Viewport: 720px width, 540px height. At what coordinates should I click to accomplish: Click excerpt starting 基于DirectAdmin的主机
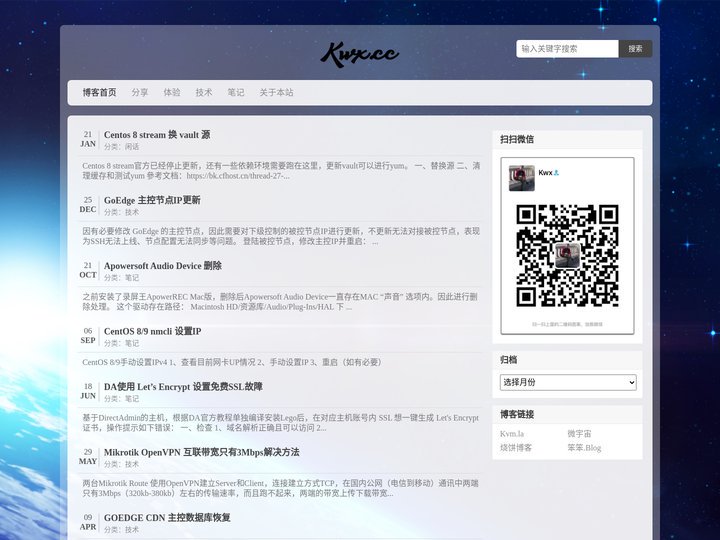281,423
